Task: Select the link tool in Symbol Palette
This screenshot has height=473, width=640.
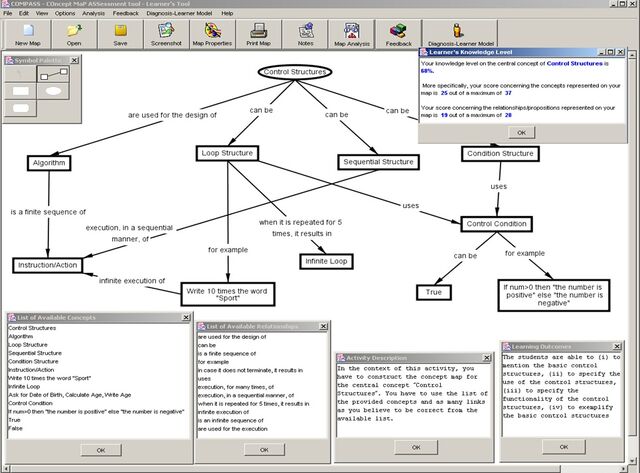Action: pos(53,74)
